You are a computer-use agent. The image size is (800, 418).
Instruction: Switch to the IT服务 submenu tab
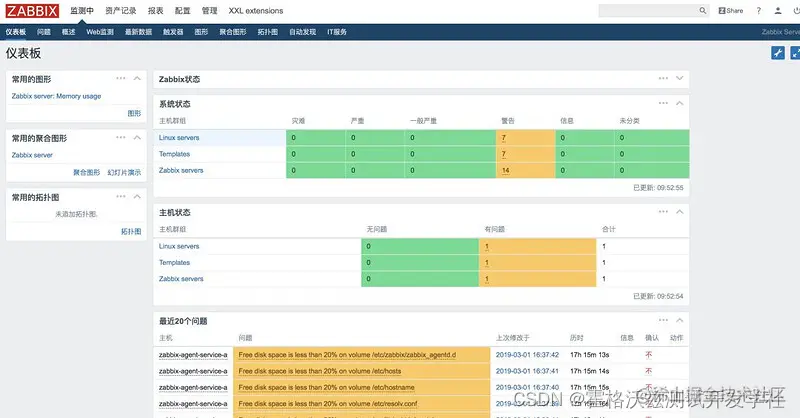click(x=337, y=32)
